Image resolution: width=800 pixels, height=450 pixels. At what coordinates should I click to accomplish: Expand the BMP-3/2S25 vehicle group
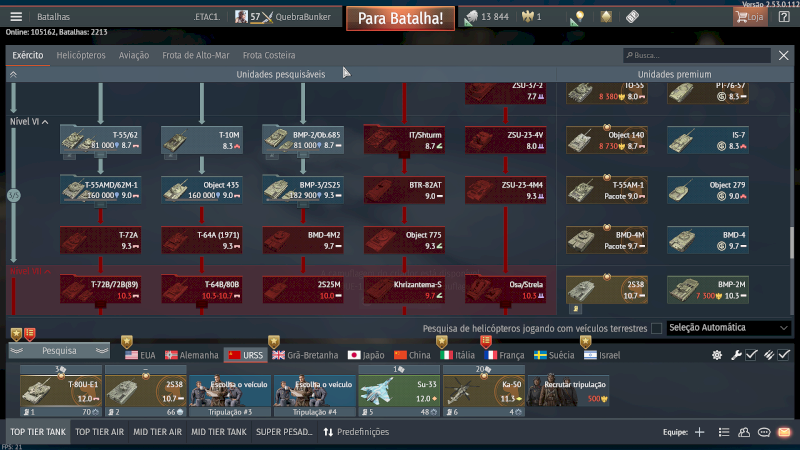click(303, 206)
